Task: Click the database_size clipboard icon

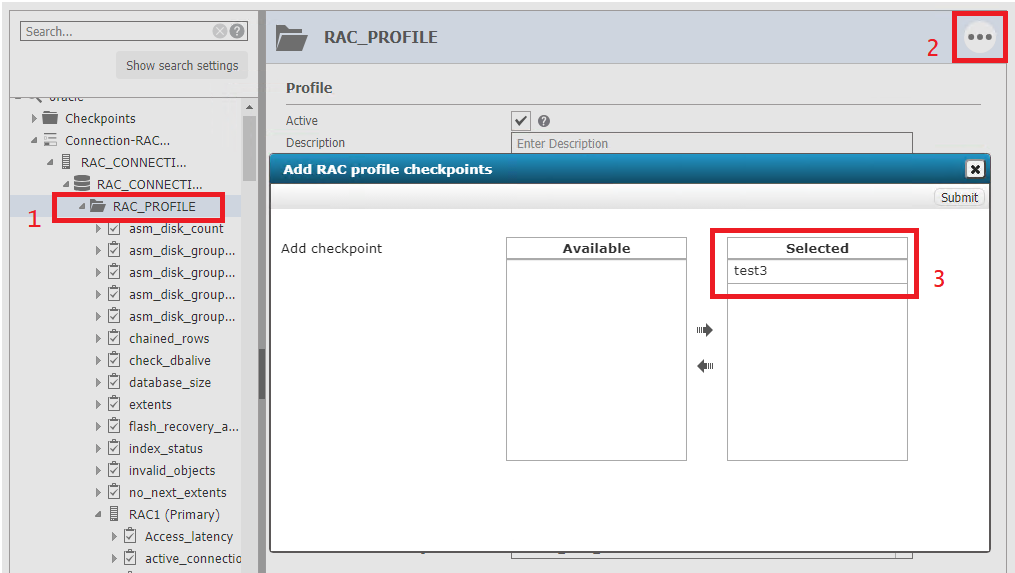Action: pos(114,382)
